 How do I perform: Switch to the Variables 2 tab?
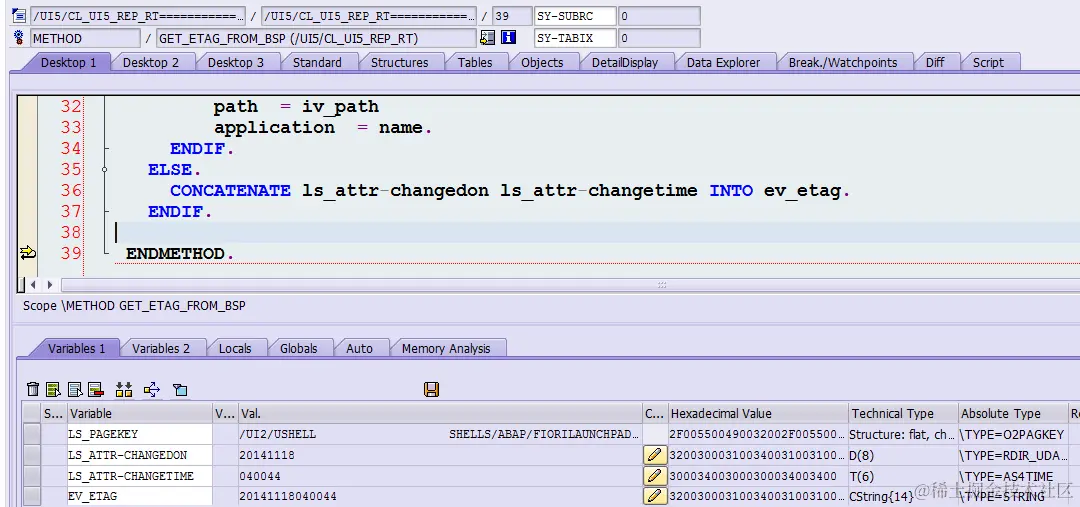point(160,349)
